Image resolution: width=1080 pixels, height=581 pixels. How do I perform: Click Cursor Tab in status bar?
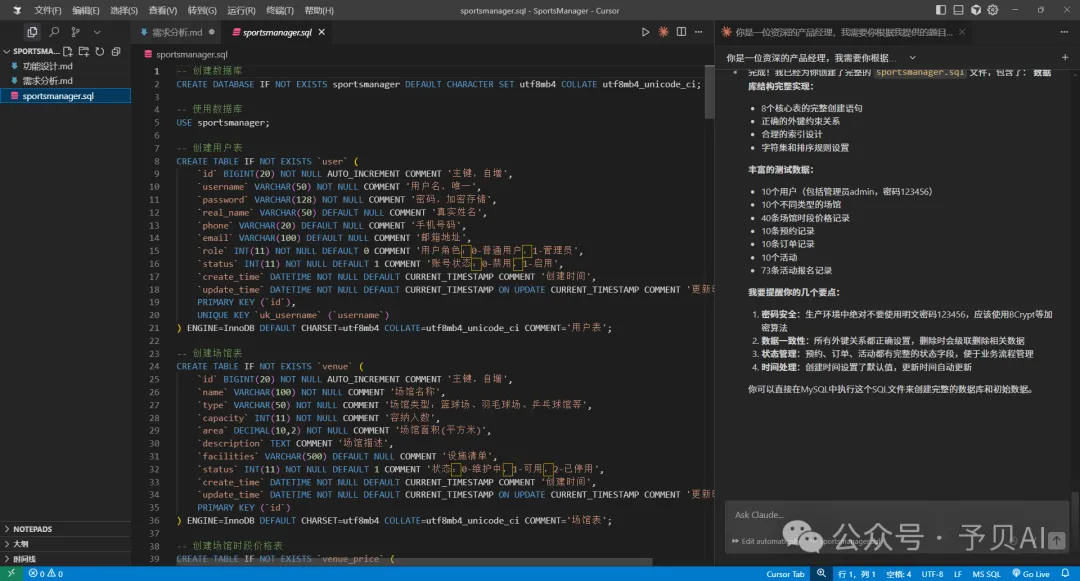785,574
